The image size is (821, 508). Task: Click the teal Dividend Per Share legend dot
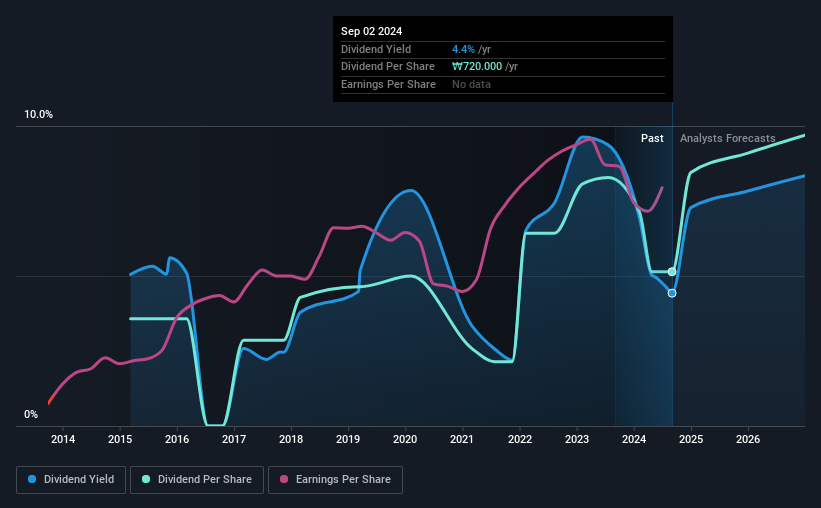(x=146, y=479)
